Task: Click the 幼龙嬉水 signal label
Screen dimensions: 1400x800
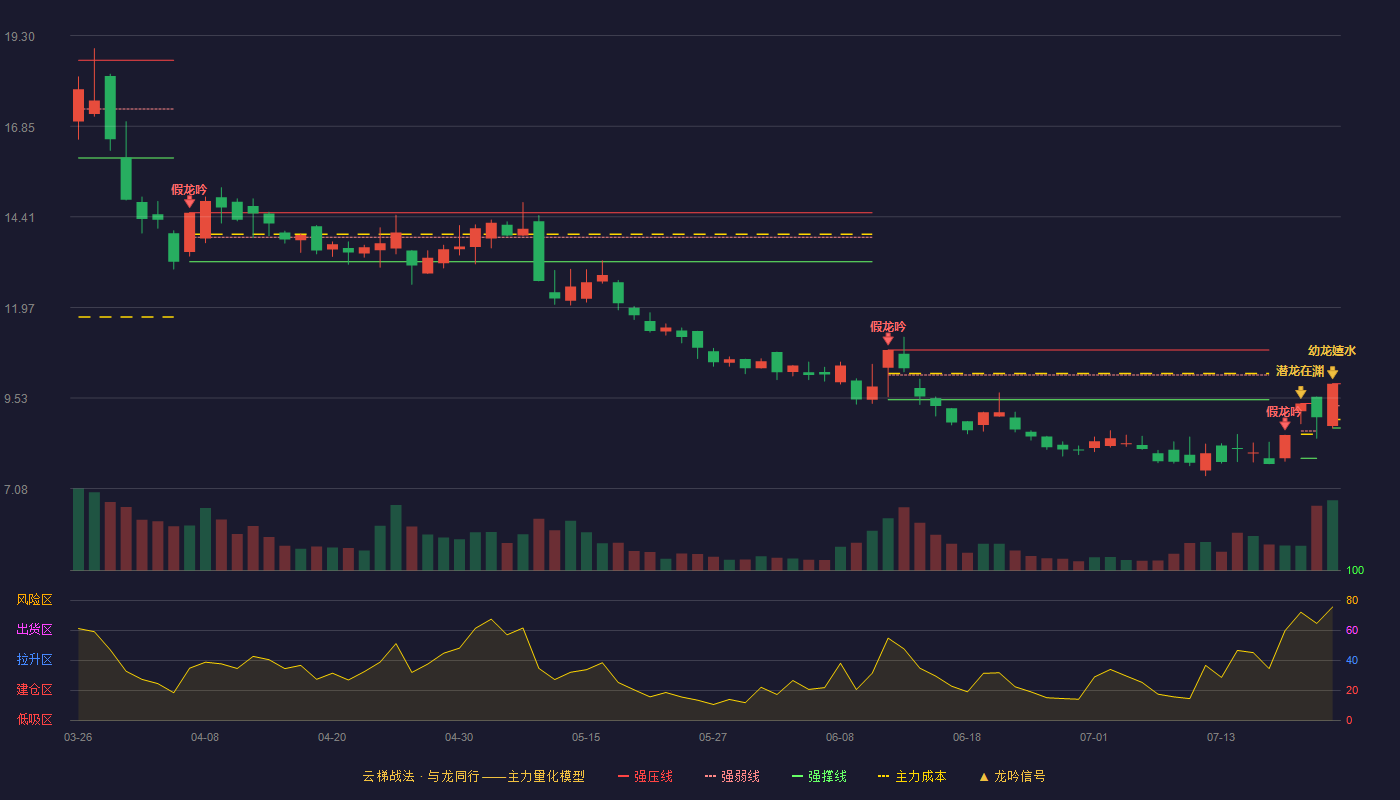Action: click(1332, 351)
